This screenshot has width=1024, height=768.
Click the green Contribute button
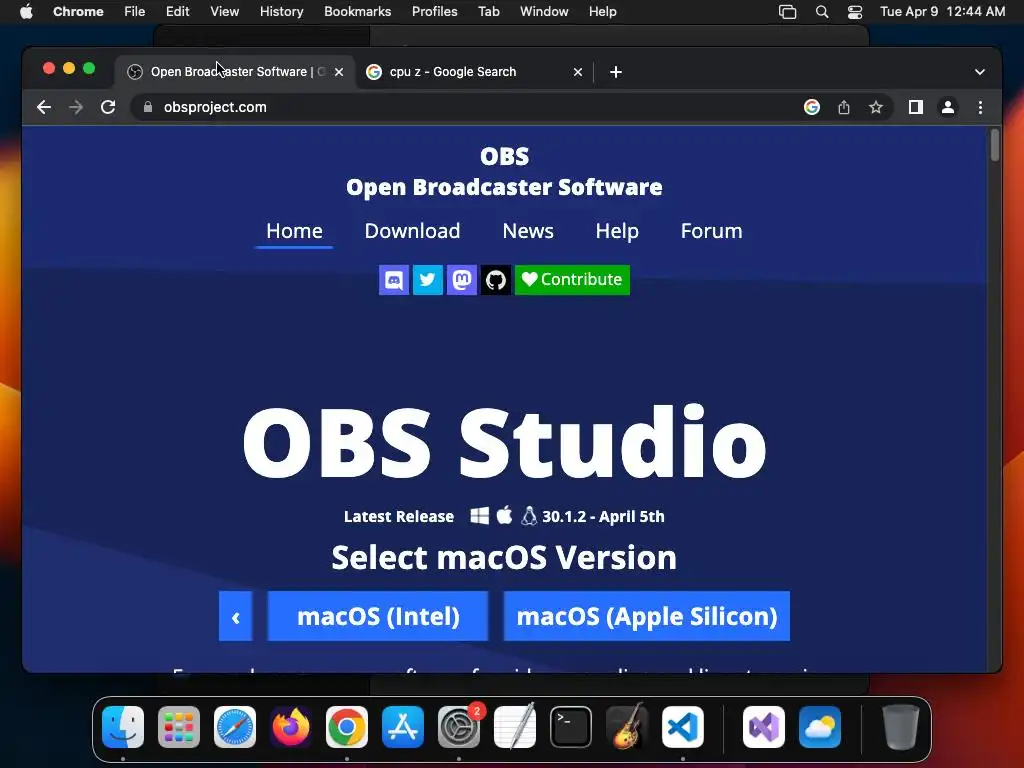coord(572,280)
